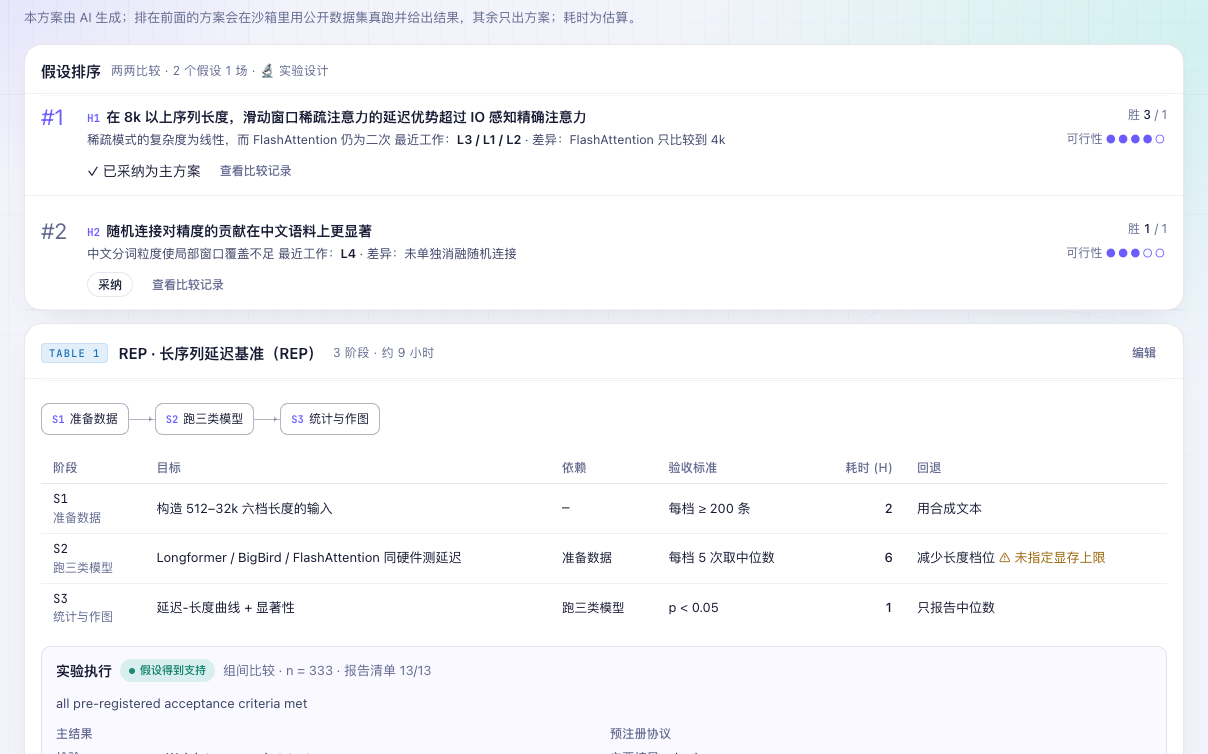Click the checkmark in 已采纳为主方案
1208x754 pixels.
point(93,171)
